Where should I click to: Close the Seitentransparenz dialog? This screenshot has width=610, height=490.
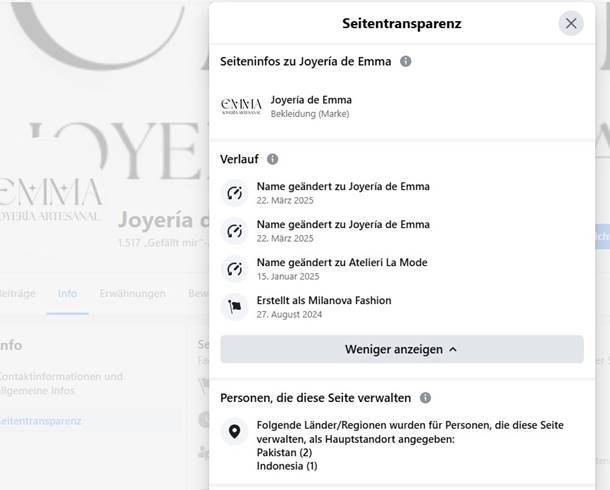(571, 23)
